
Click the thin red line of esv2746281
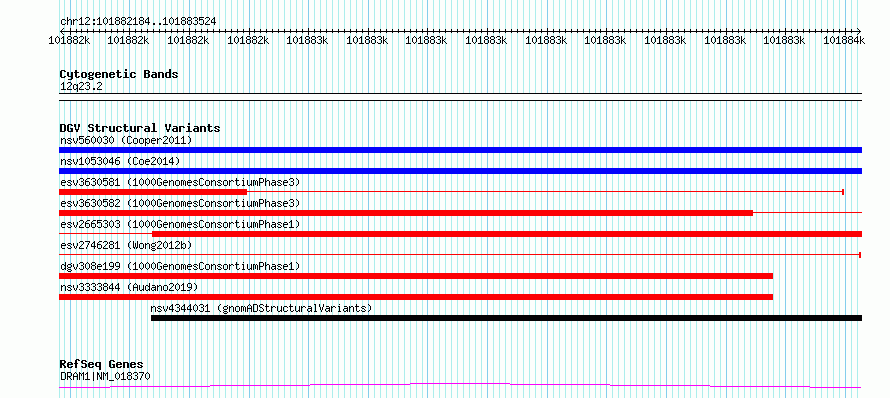point(460,255)
